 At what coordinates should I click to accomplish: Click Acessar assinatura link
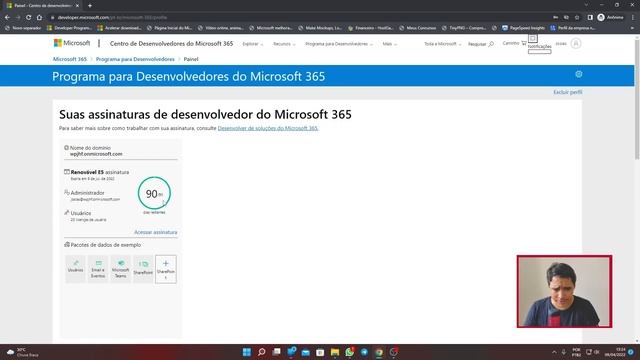(x=156, y=232)
